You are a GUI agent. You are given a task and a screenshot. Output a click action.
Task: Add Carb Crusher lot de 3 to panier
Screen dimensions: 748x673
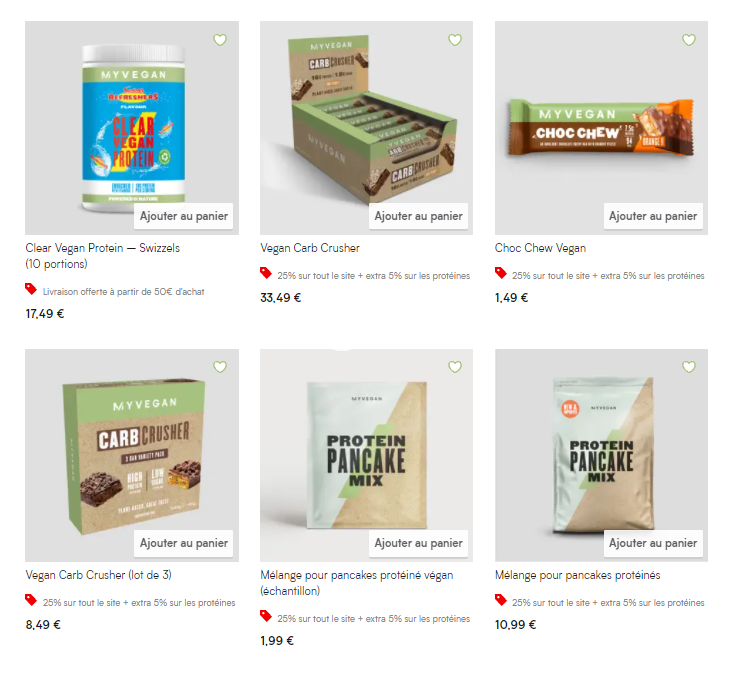pyautogui.click(x=184, y=543)
